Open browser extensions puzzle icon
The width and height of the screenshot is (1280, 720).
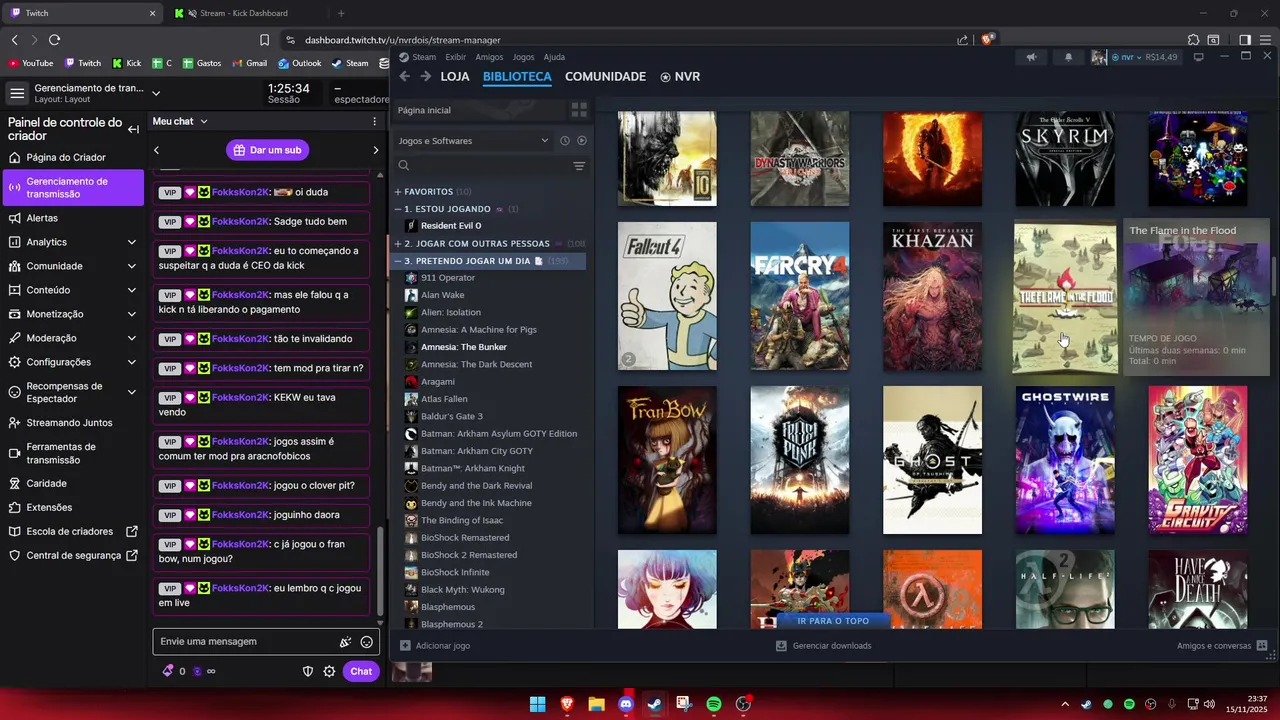pos(1193,40)
